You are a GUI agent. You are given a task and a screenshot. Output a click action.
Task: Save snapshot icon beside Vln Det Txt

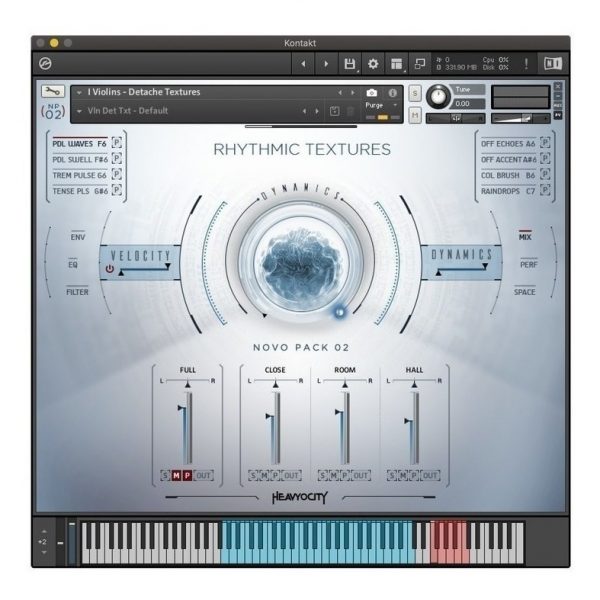(x=334, y=111)
